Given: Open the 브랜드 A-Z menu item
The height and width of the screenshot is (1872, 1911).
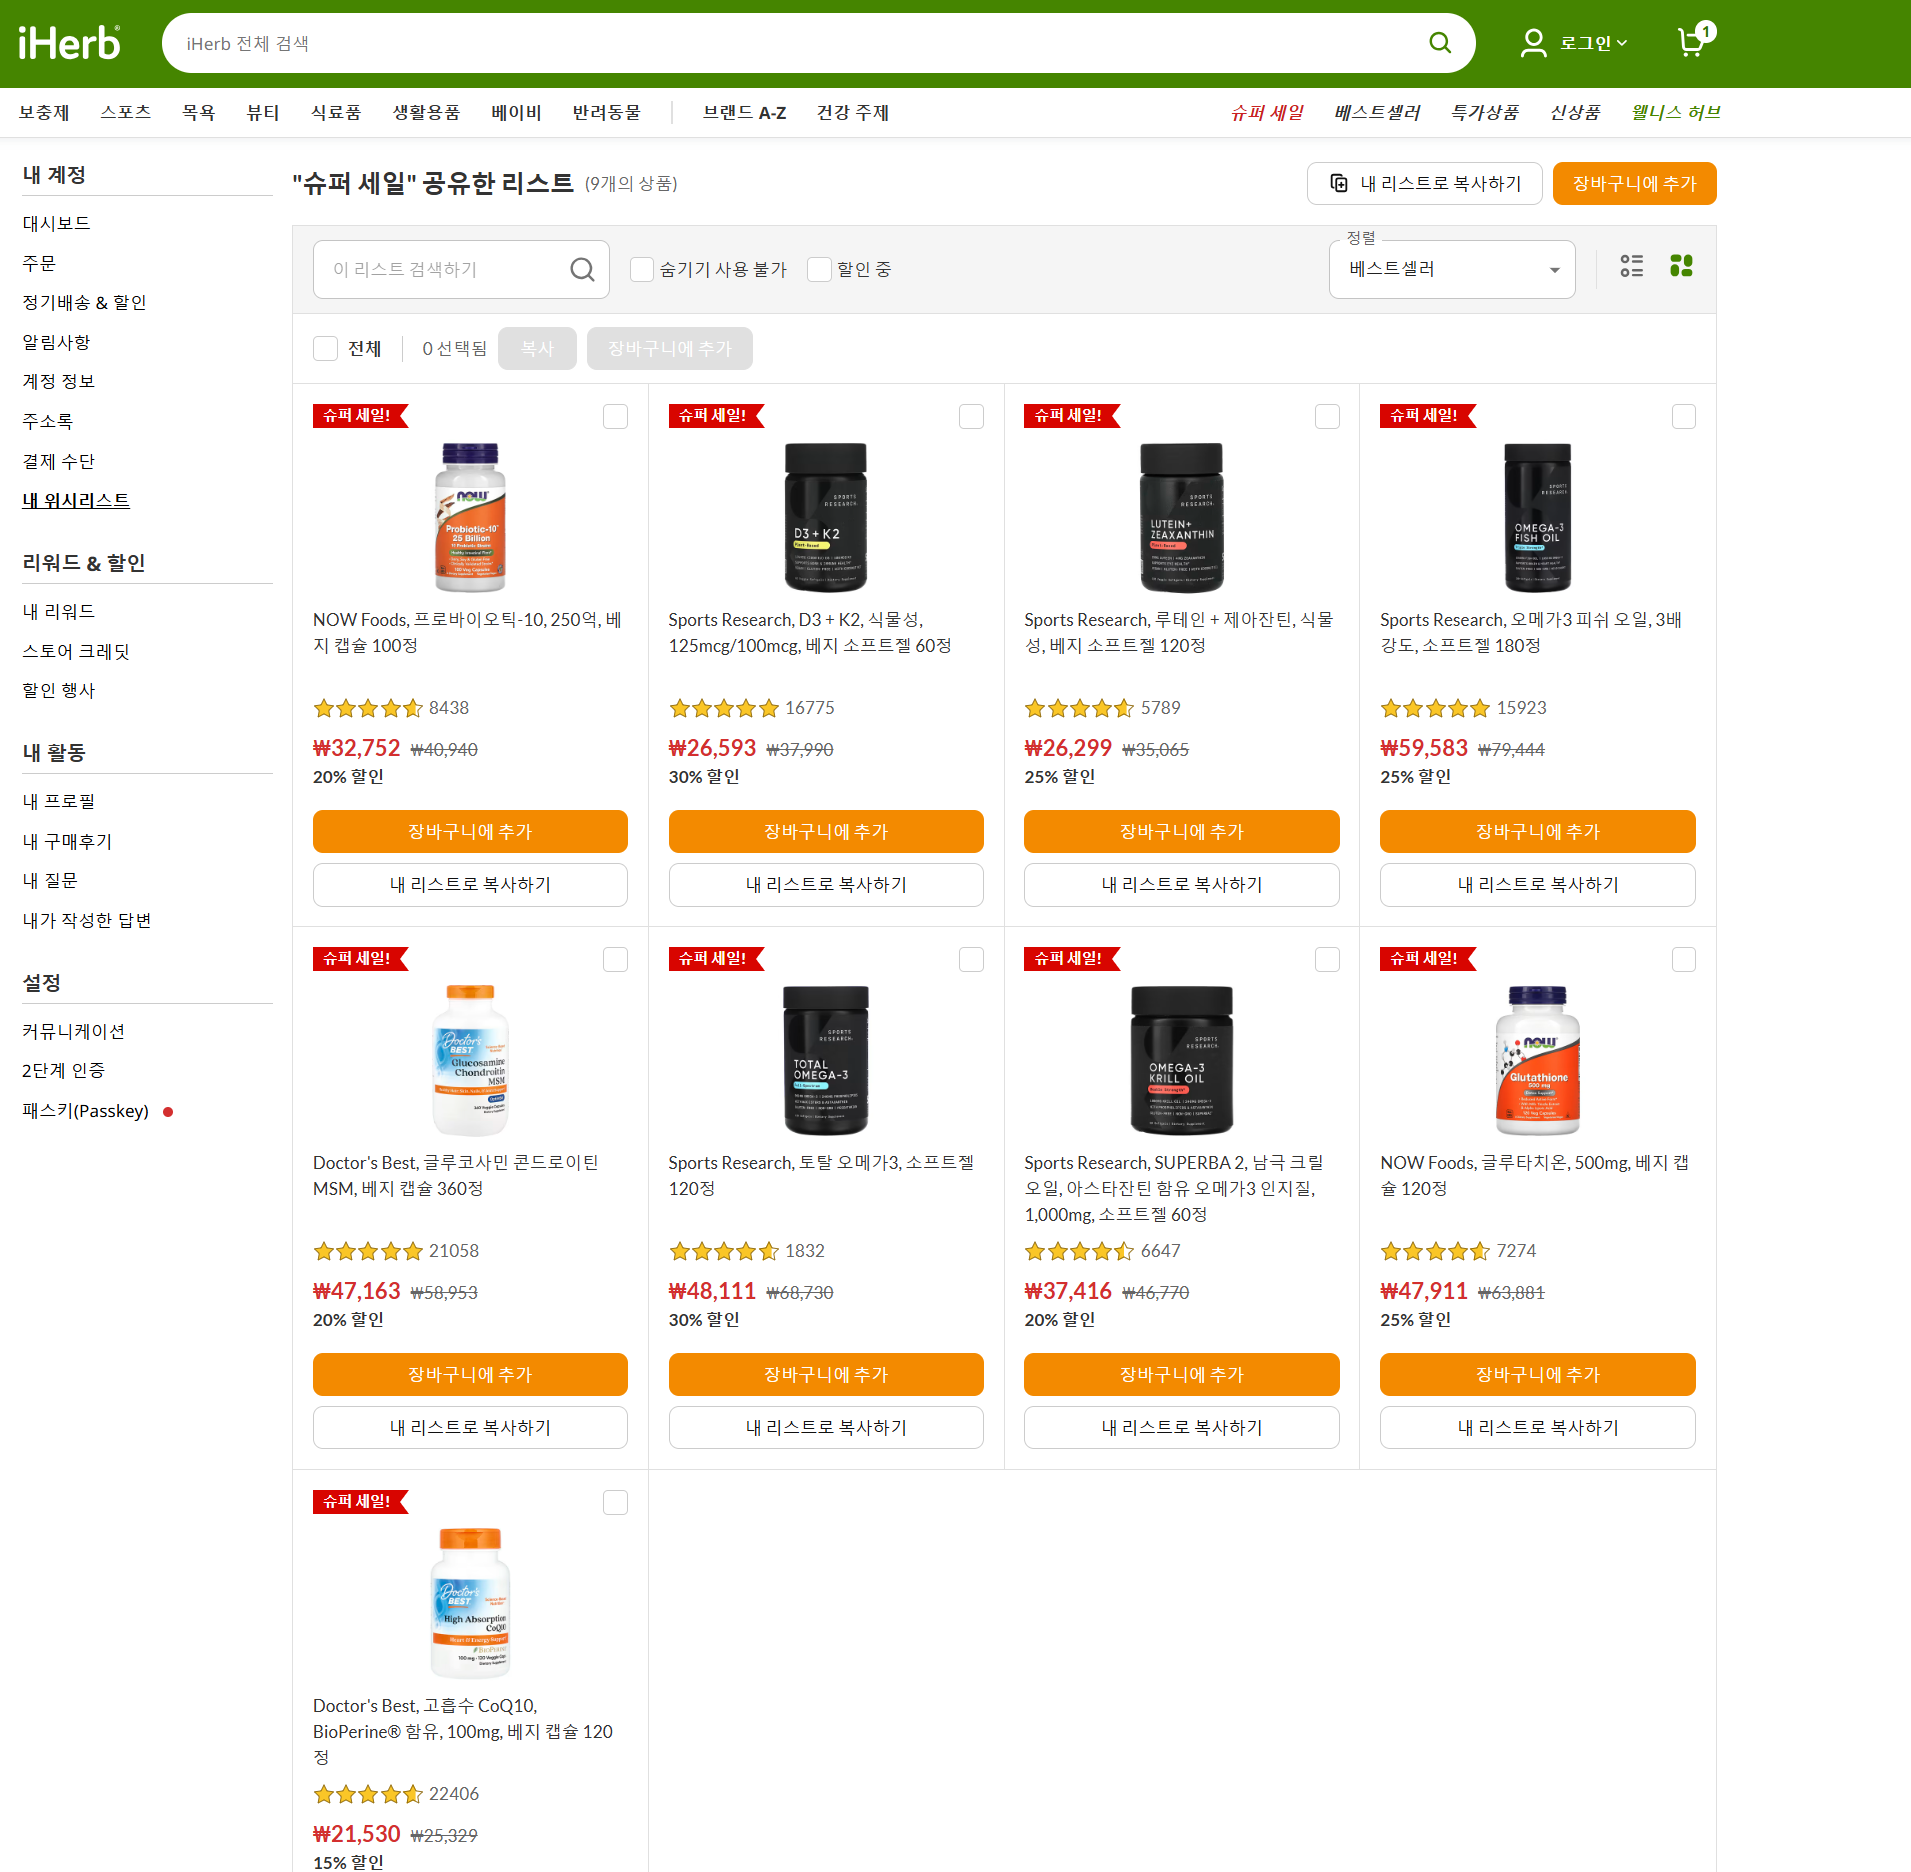Looking at the screenshot, I should point(744,113).
